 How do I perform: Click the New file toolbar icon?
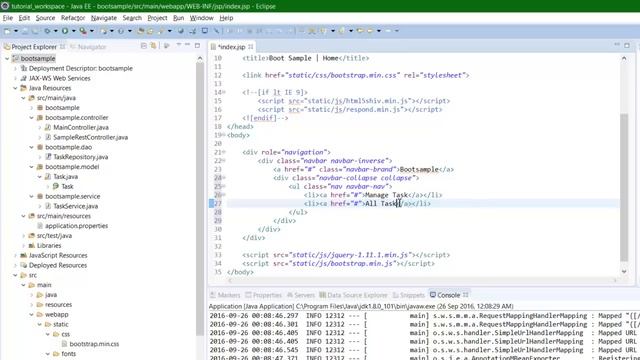7,31
